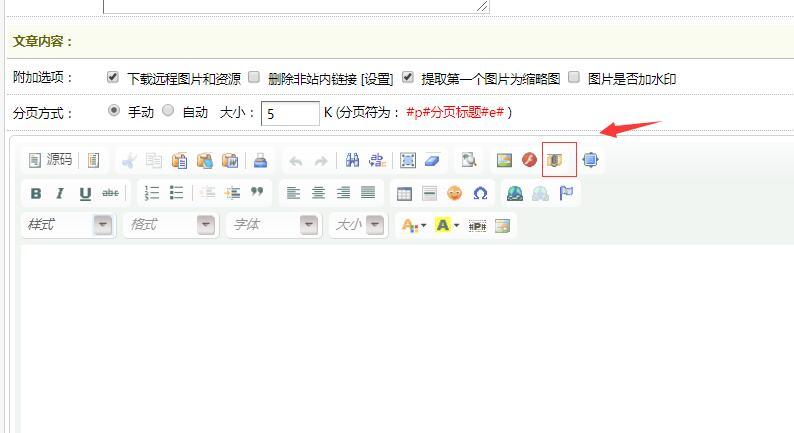The image size is (794, 433).
Task: Click the Increase Indent icon
Action: coord(232,193)
